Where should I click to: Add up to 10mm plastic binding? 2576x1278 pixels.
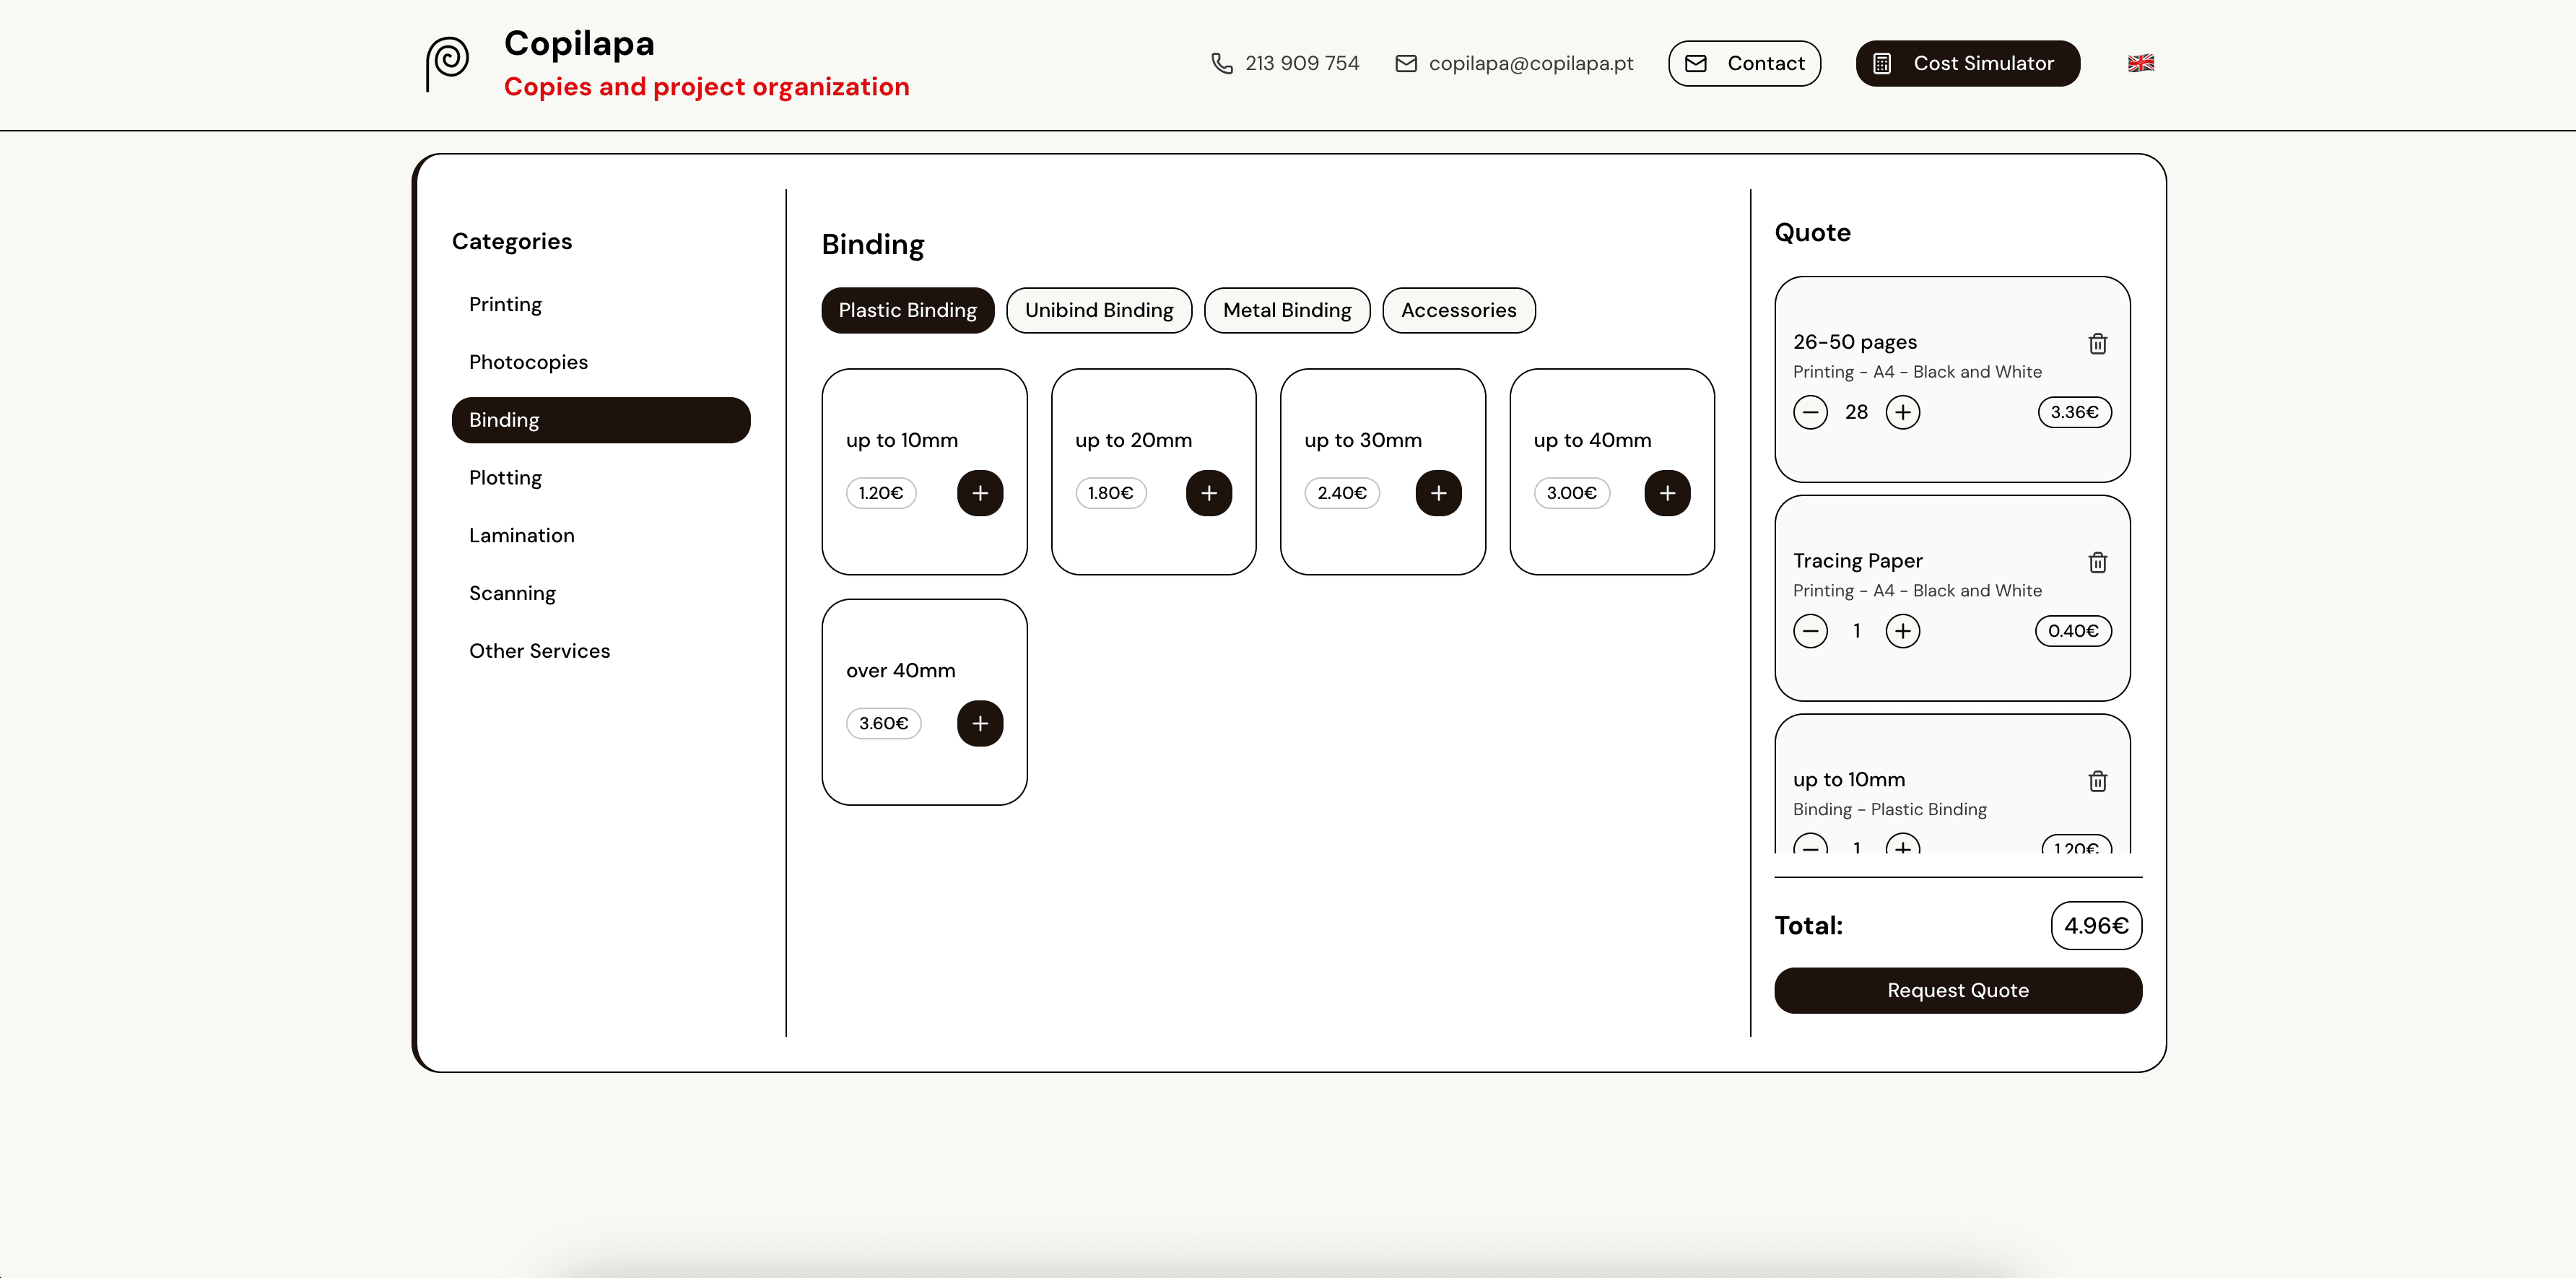coord(979,493)
